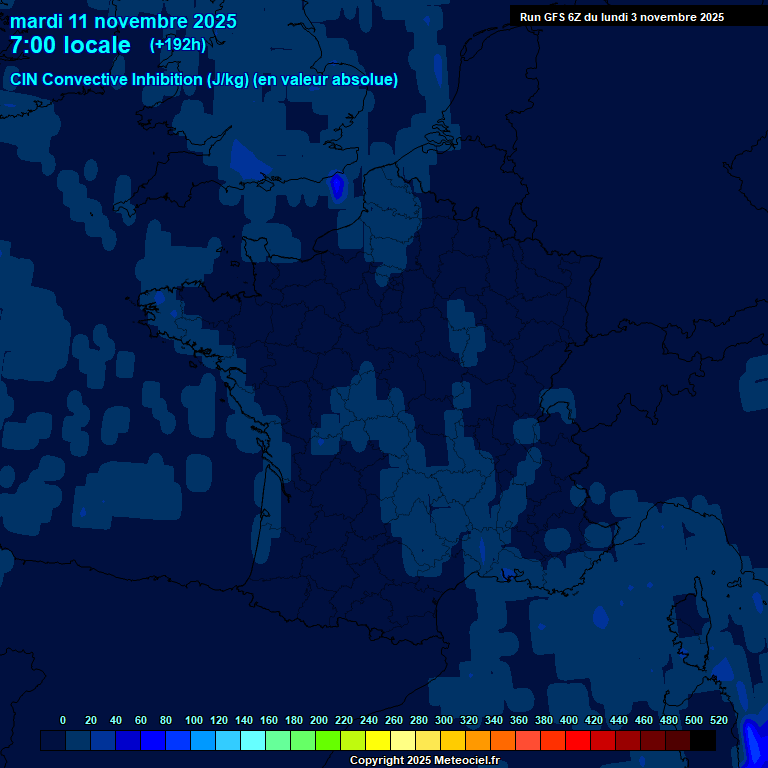Viewport: 768px width, 768px height.
Task: Select the yellow swatch under label 240
Action: click(378, 741)
